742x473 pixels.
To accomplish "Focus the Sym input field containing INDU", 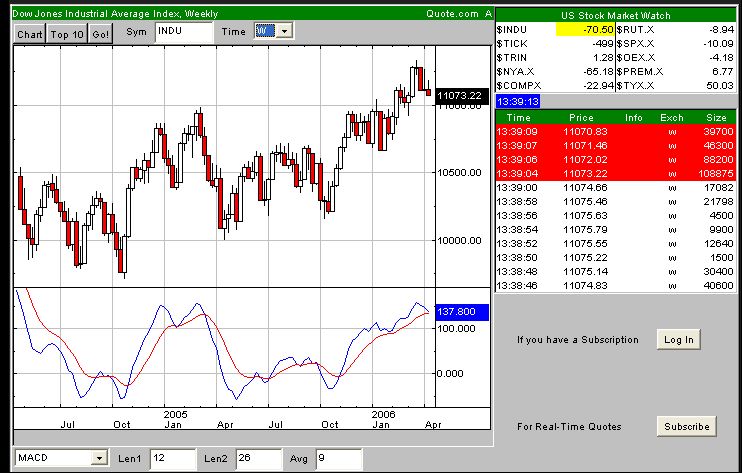I will point(184,32).
